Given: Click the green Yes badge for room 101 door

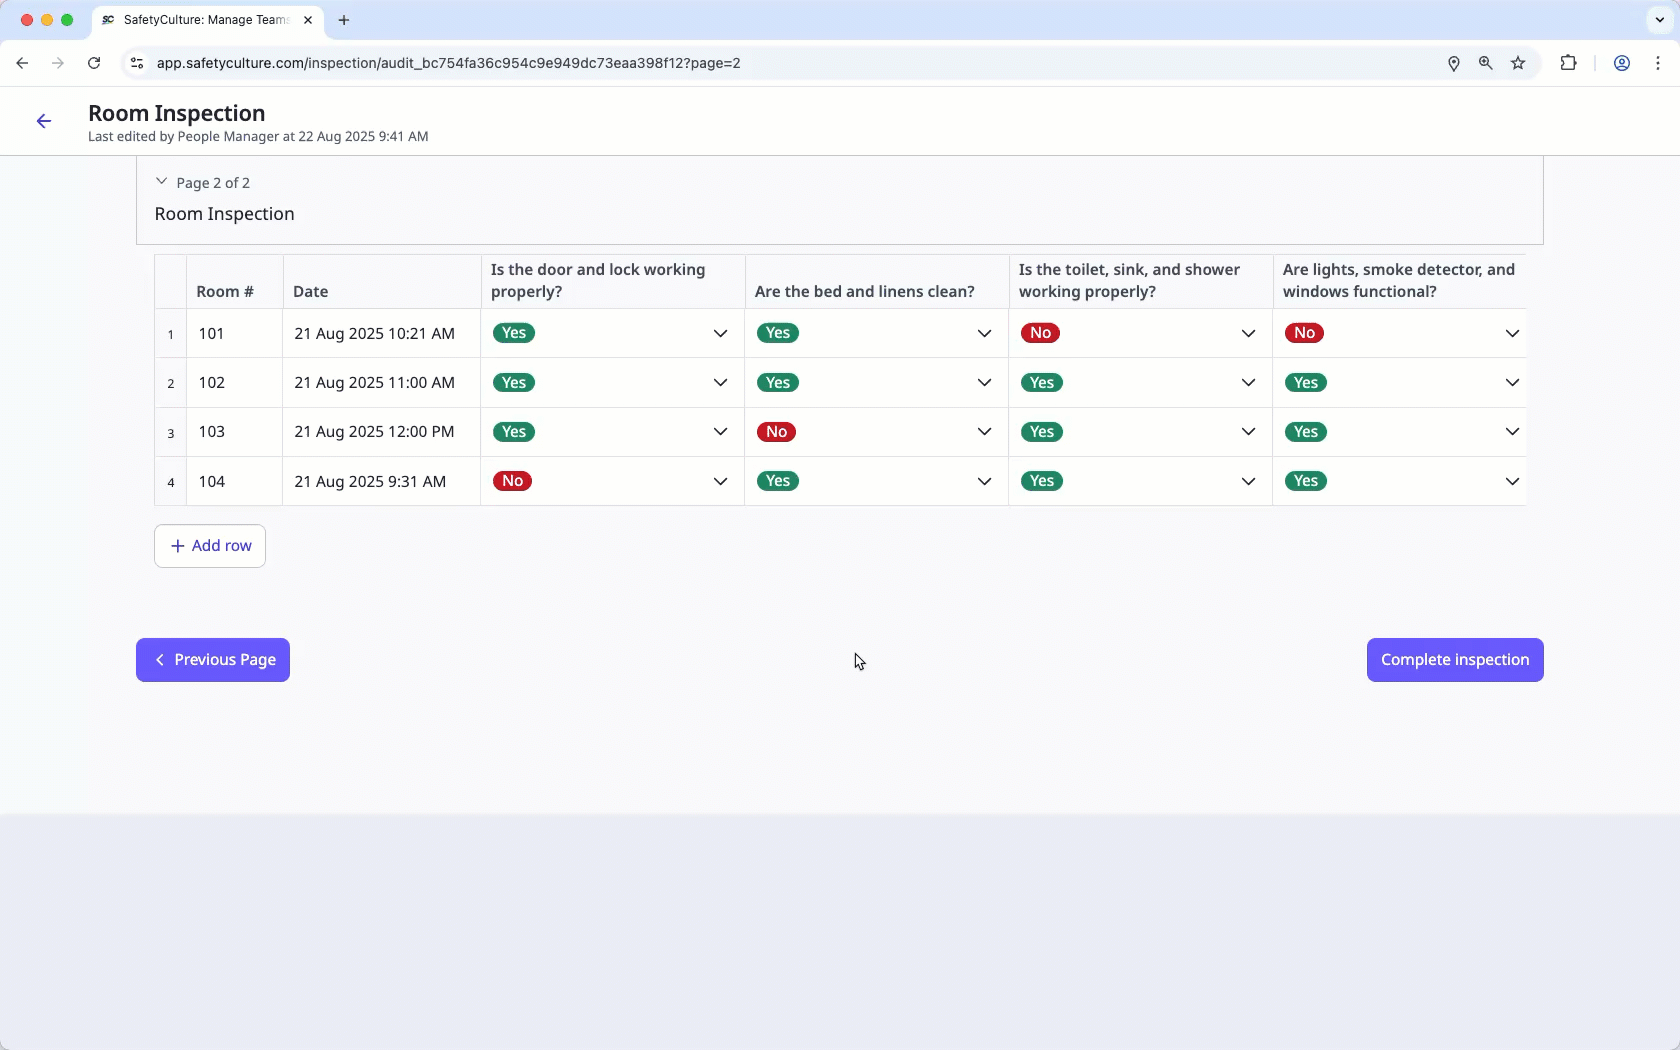Looking at the screenshot, I should (514, 333).
